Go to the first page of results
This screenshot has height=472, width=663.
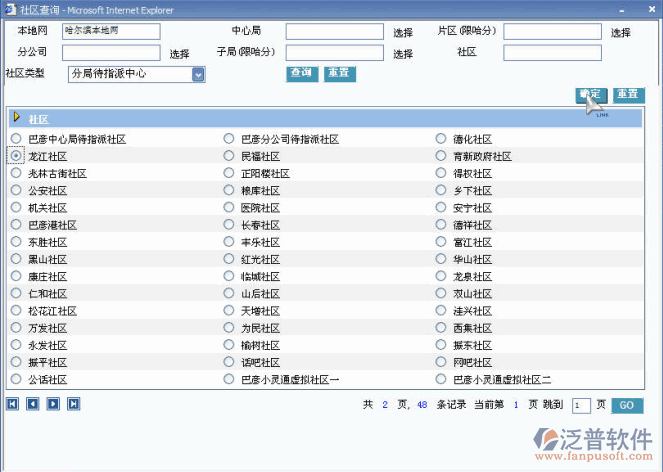coord(12,404)
